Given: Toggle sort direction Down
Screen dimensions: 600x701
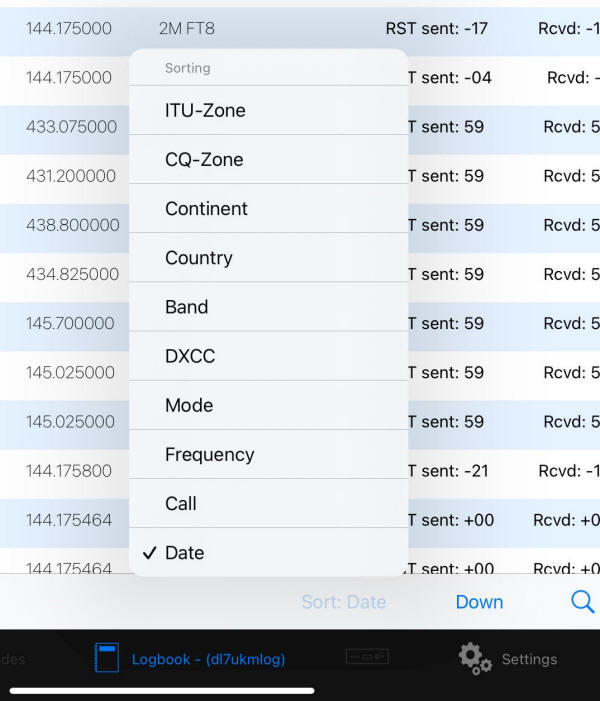Looking at the screenshot, I should [479, 602].
